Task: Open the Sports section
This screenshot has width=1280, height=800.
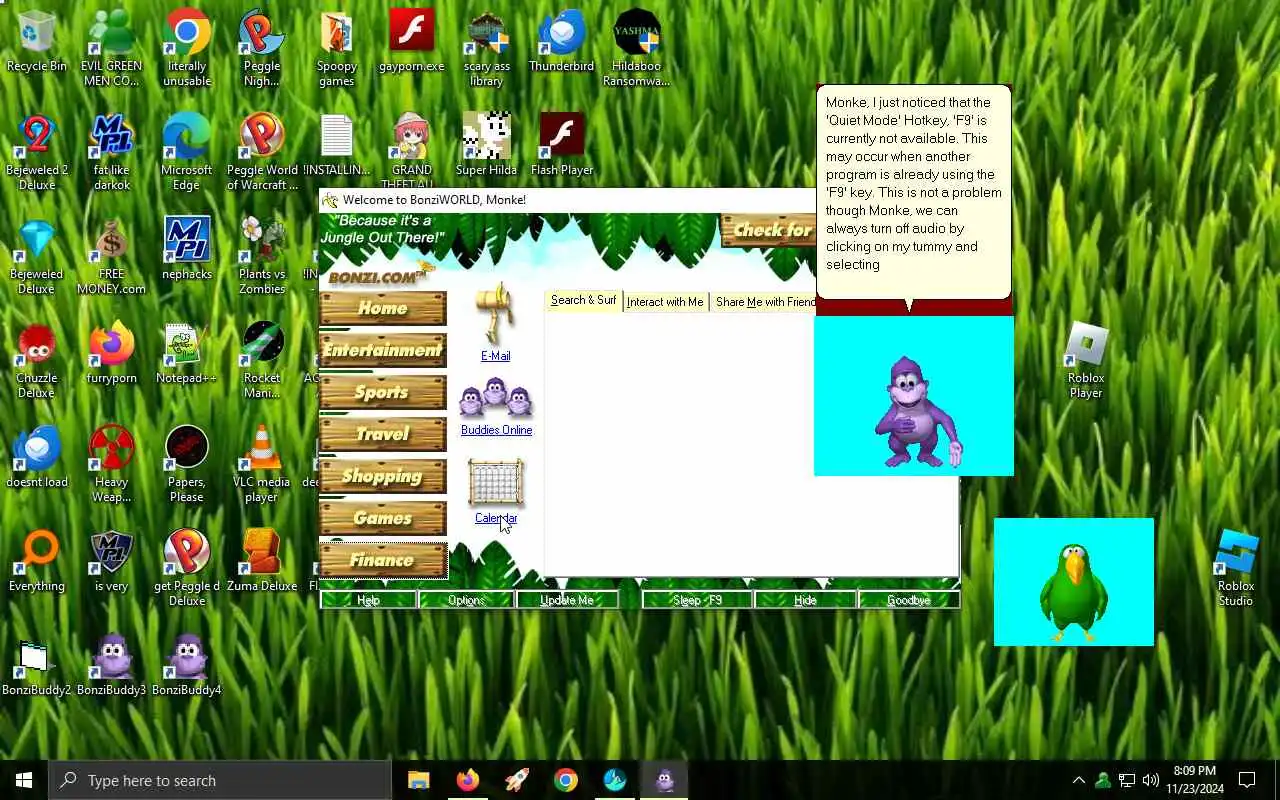Action: pos(382,392)
